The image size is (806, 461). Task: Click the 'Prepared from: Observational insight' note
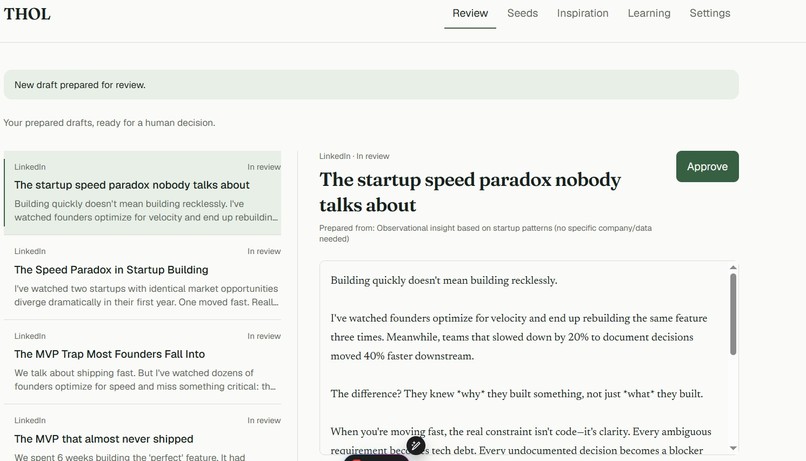[x=485, y=233]
